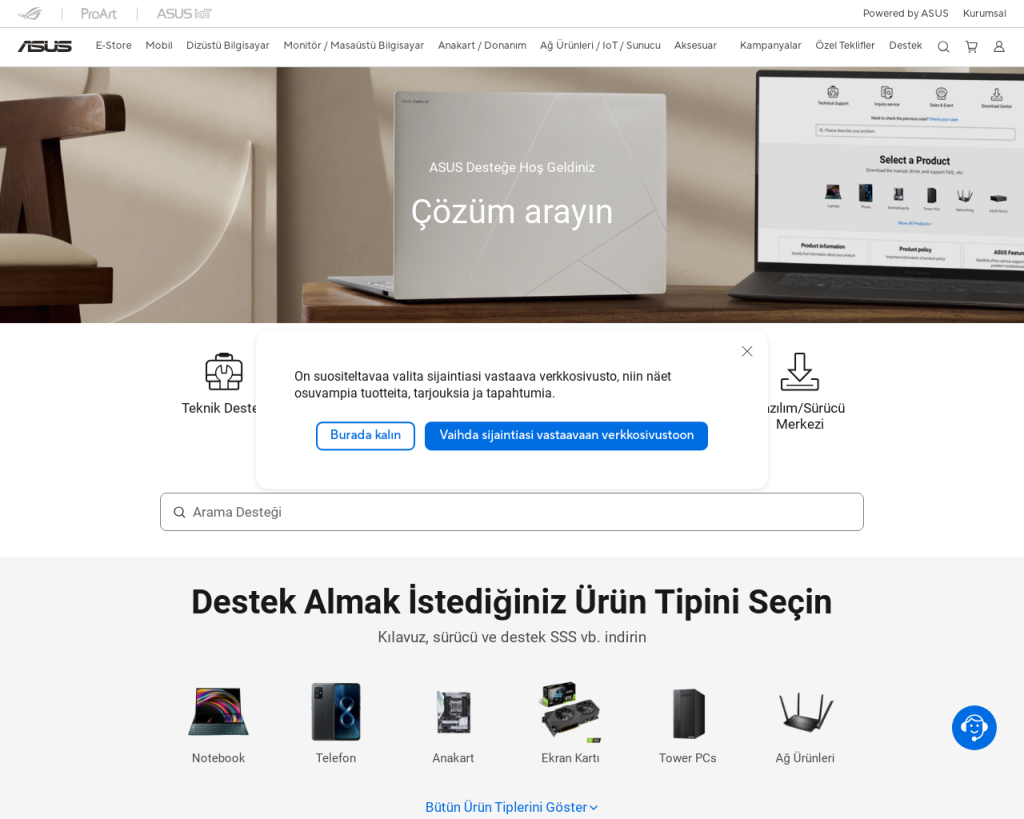This screenshot has width=1024, height=819.
Task: Click the Ekran Kartı label
Action: (x=570, y=758)
